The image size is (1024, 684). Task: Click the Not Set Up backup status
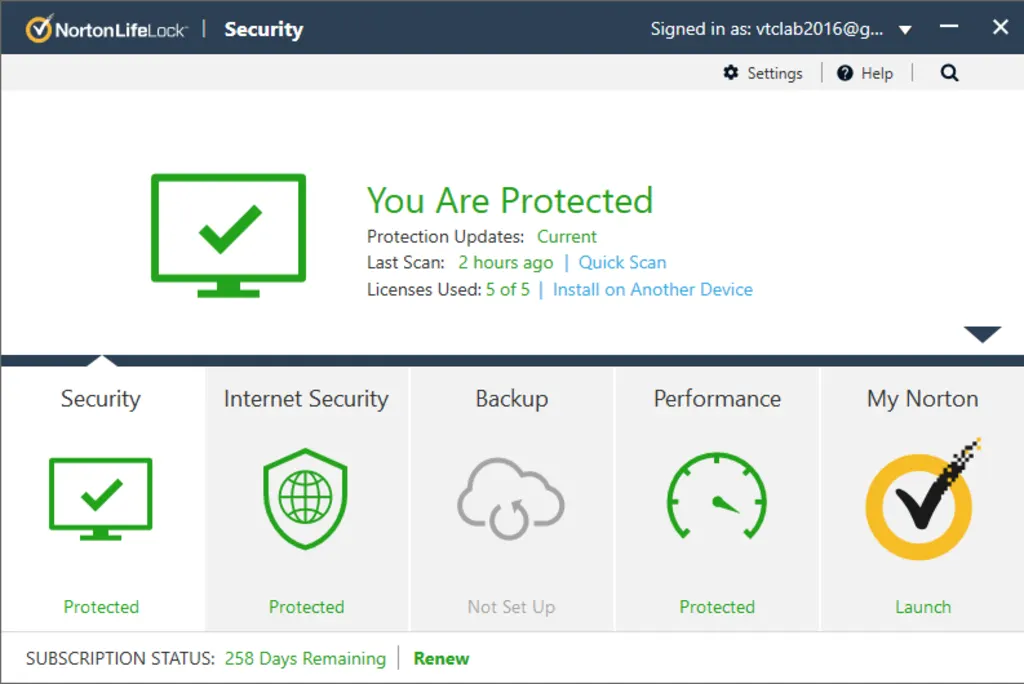[x=511, y=606]
